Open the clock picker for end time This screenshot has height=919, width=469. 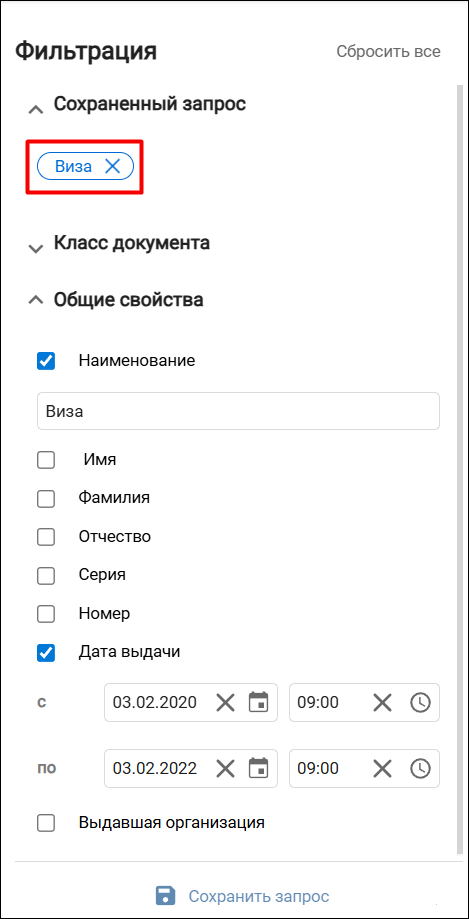[x=420, y=768]
